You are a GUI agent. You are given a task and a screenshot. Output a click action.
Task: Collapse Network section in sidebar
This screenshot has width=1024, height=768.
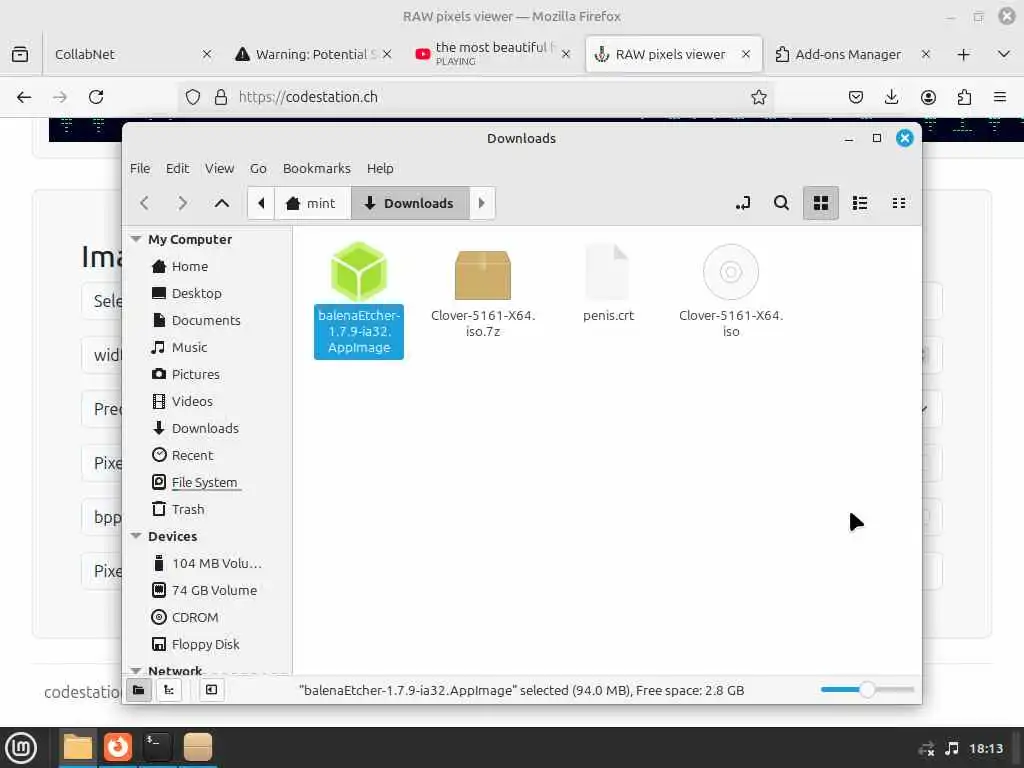click(x=136, y=670)
